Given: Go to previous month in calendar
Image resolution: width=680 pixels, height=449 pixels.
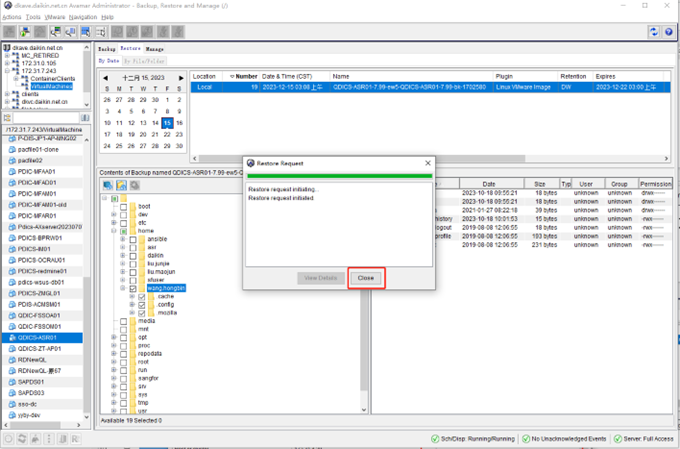Looking at the screenshot, I should click(105, 76).
